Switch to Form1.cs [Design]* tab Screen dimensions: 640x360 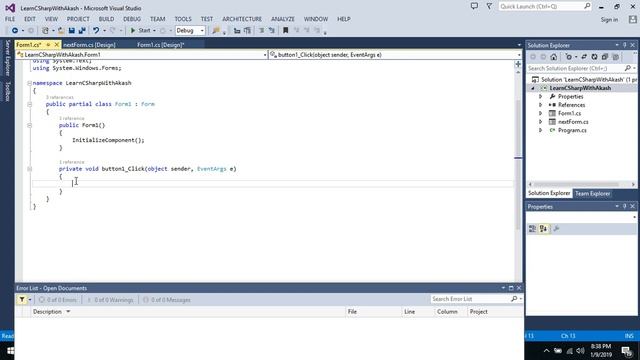[x=160, y=45]
